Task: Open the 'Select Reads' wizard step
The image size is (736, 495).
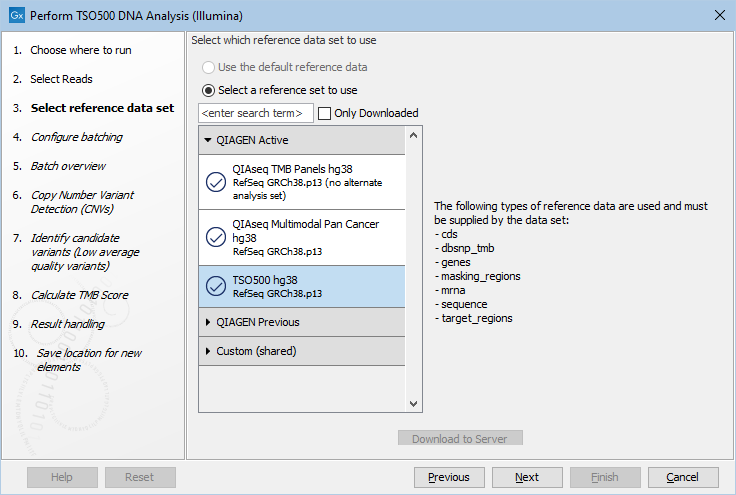Action: (x=61, y=79)
